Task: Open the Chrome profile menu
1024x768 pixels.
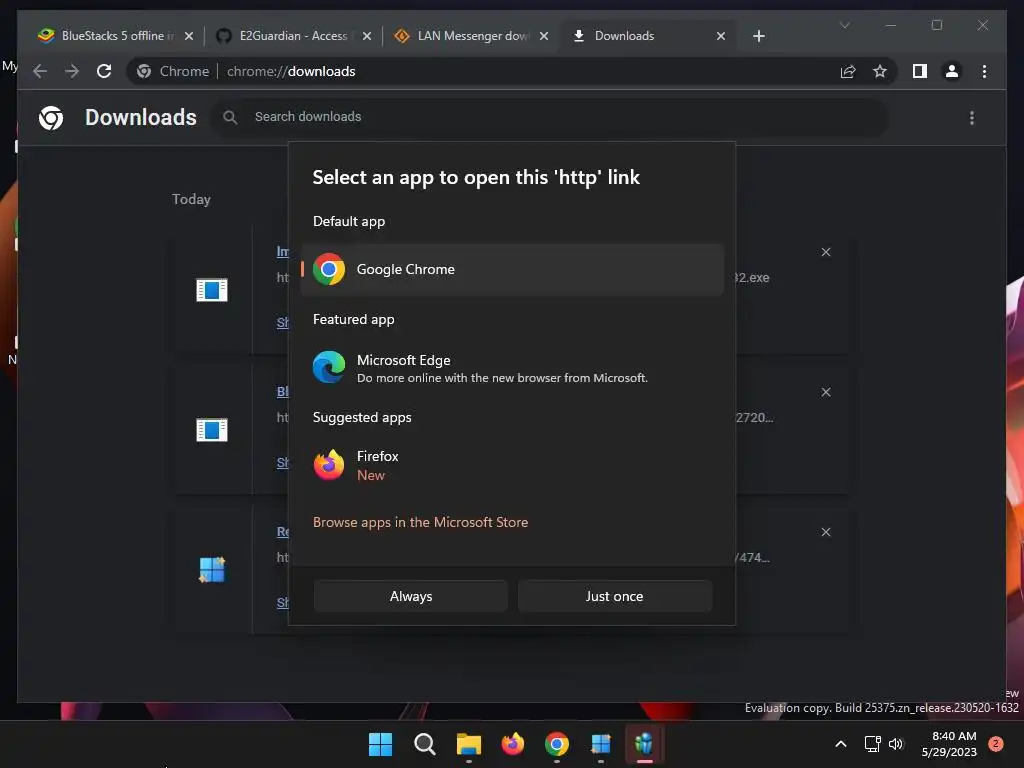Action: click(x=952, y=71)
